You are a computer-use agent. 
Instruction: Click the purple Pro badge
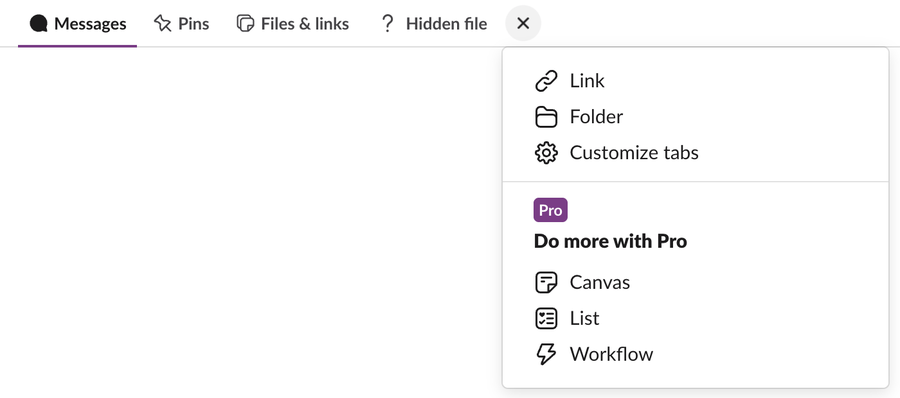tap(550, 210)
